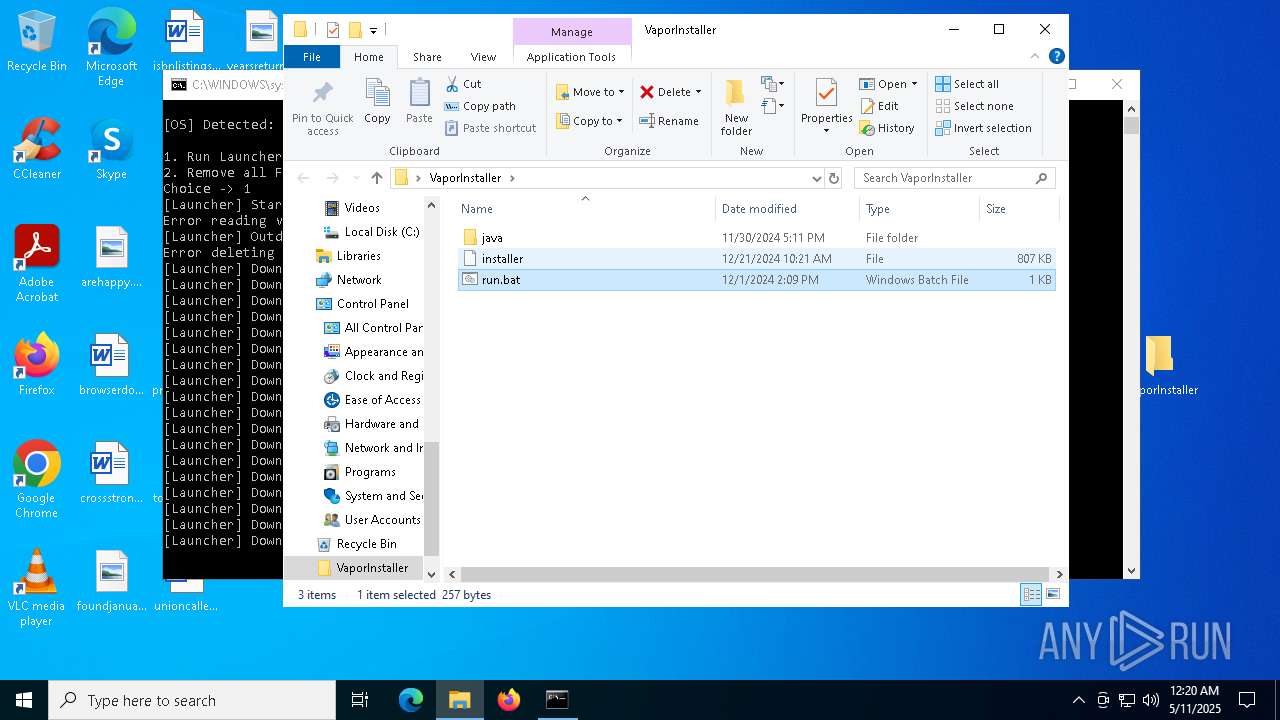
Task: Switch to Large icons view layout
Action: [1052, 595]
